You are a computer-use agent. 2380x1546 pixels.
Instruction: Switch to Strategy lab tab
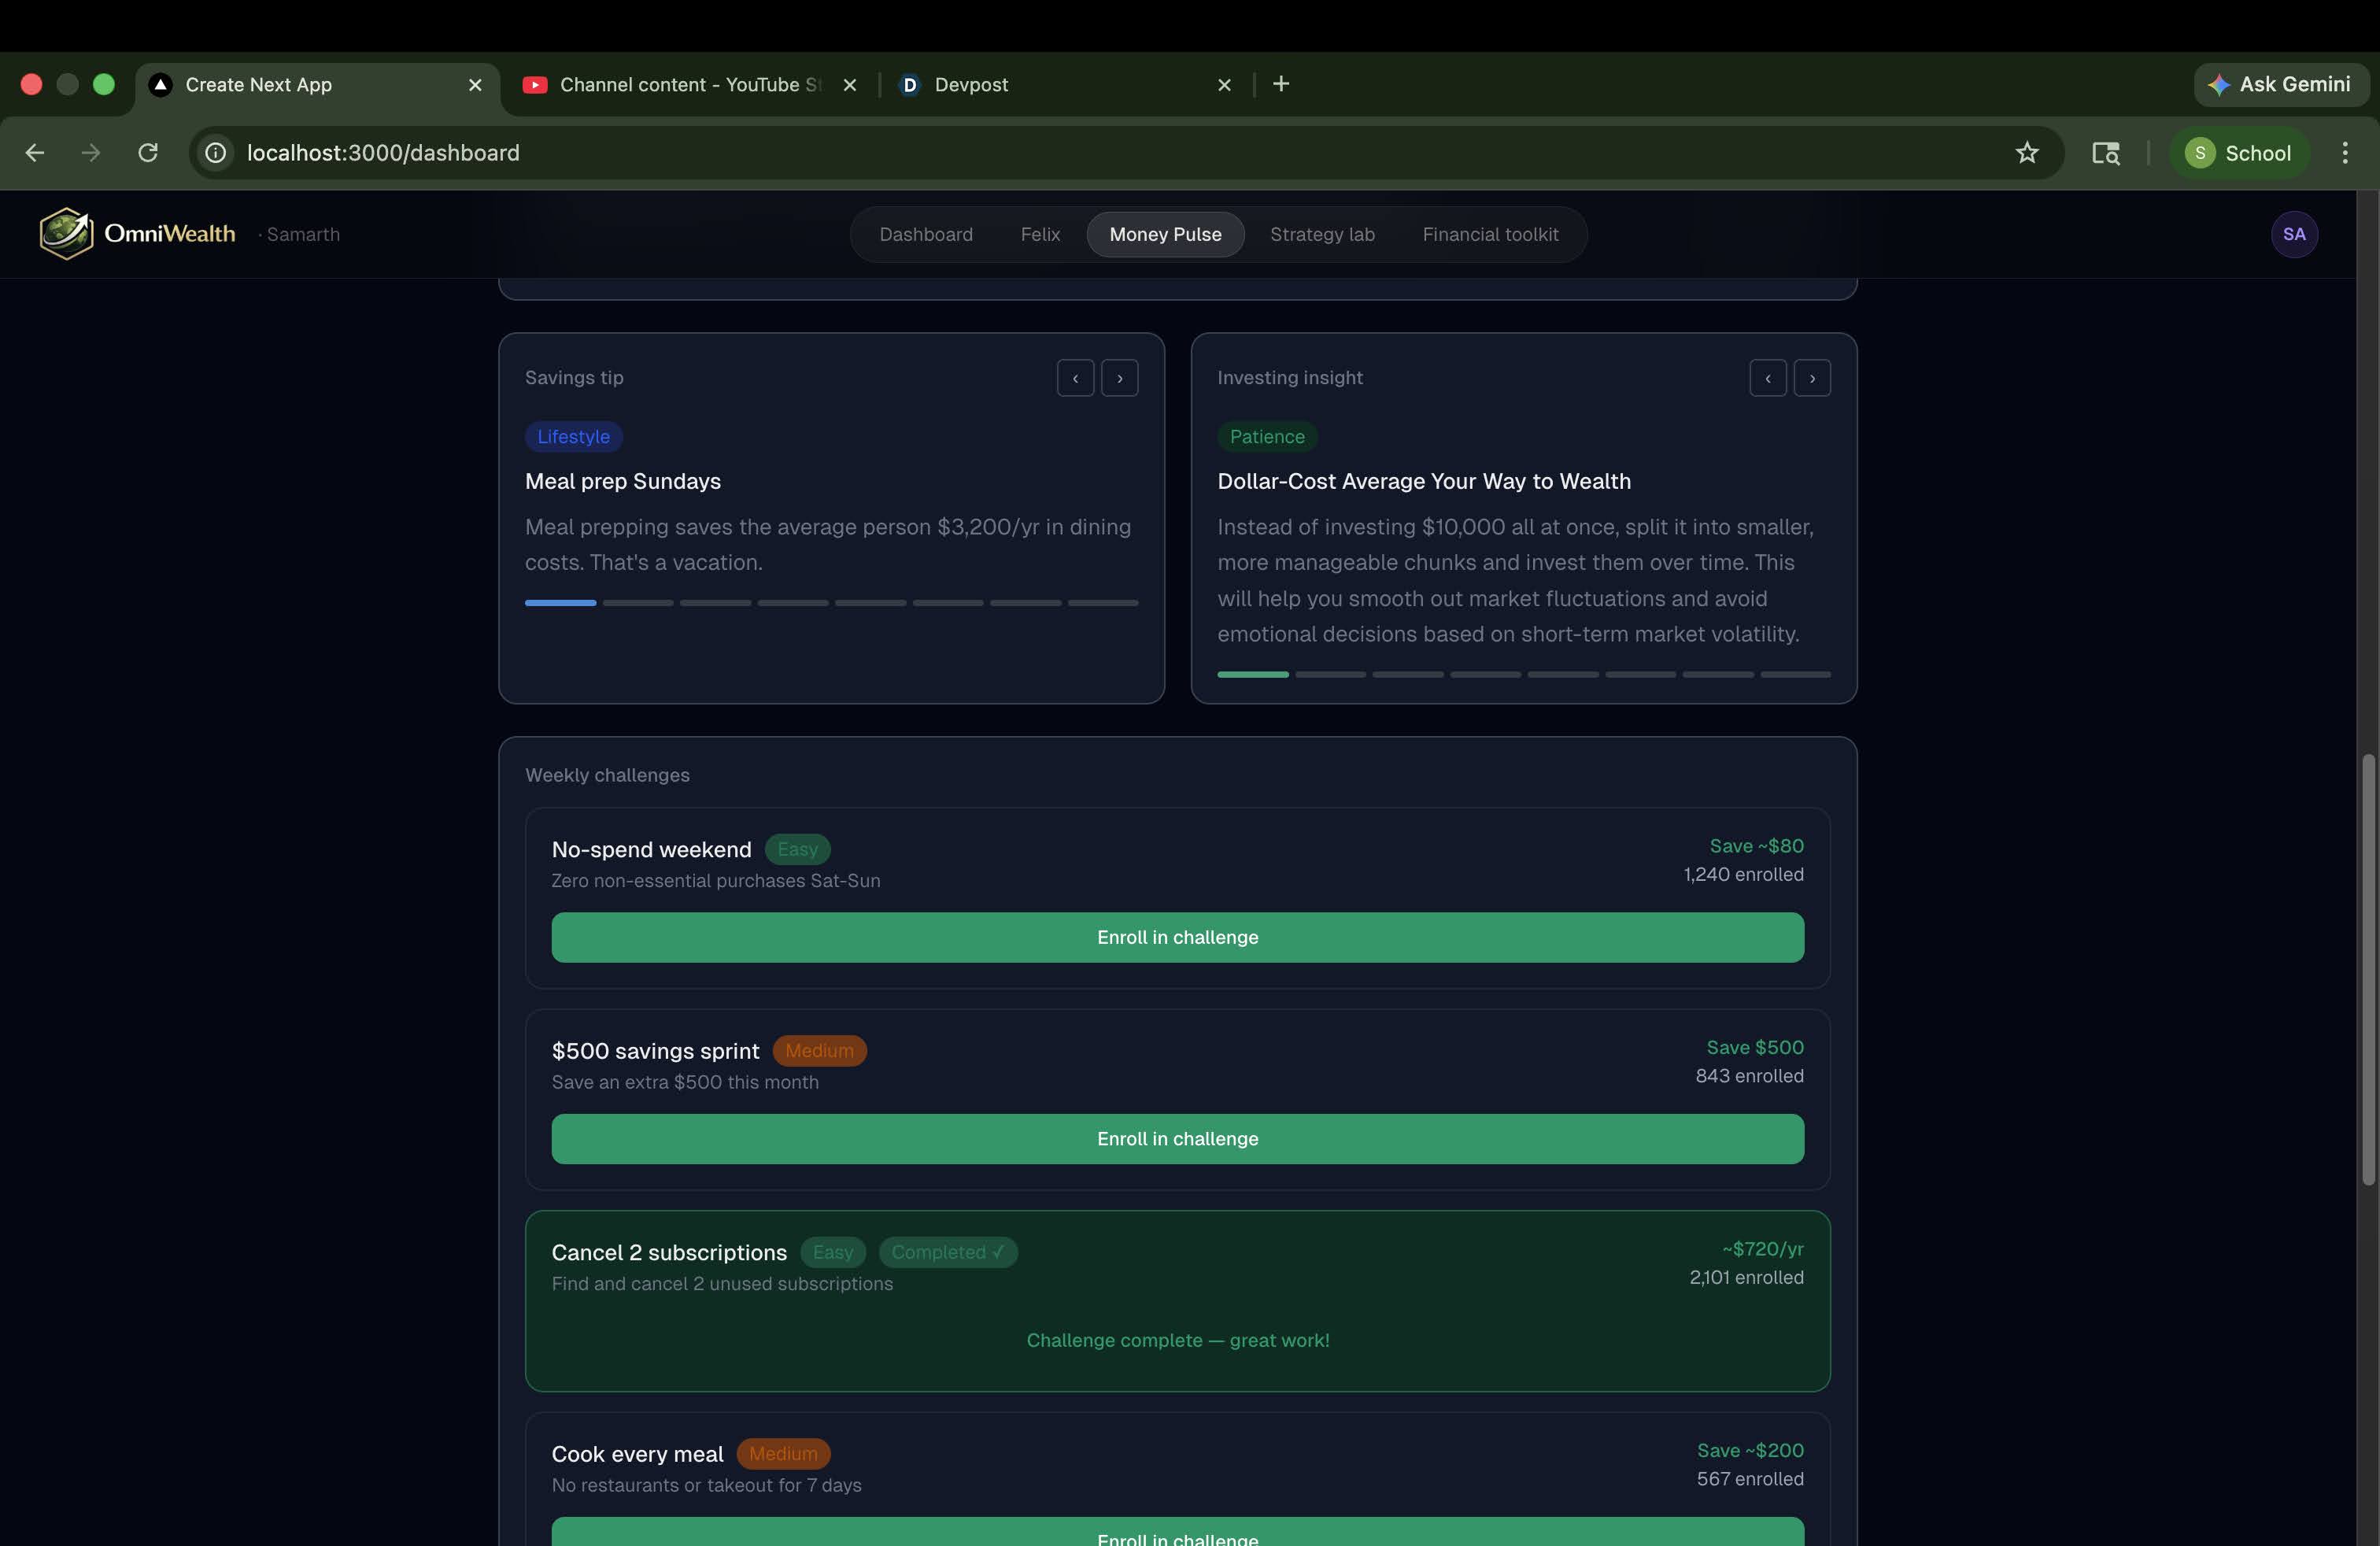[x=1321, y=234]
